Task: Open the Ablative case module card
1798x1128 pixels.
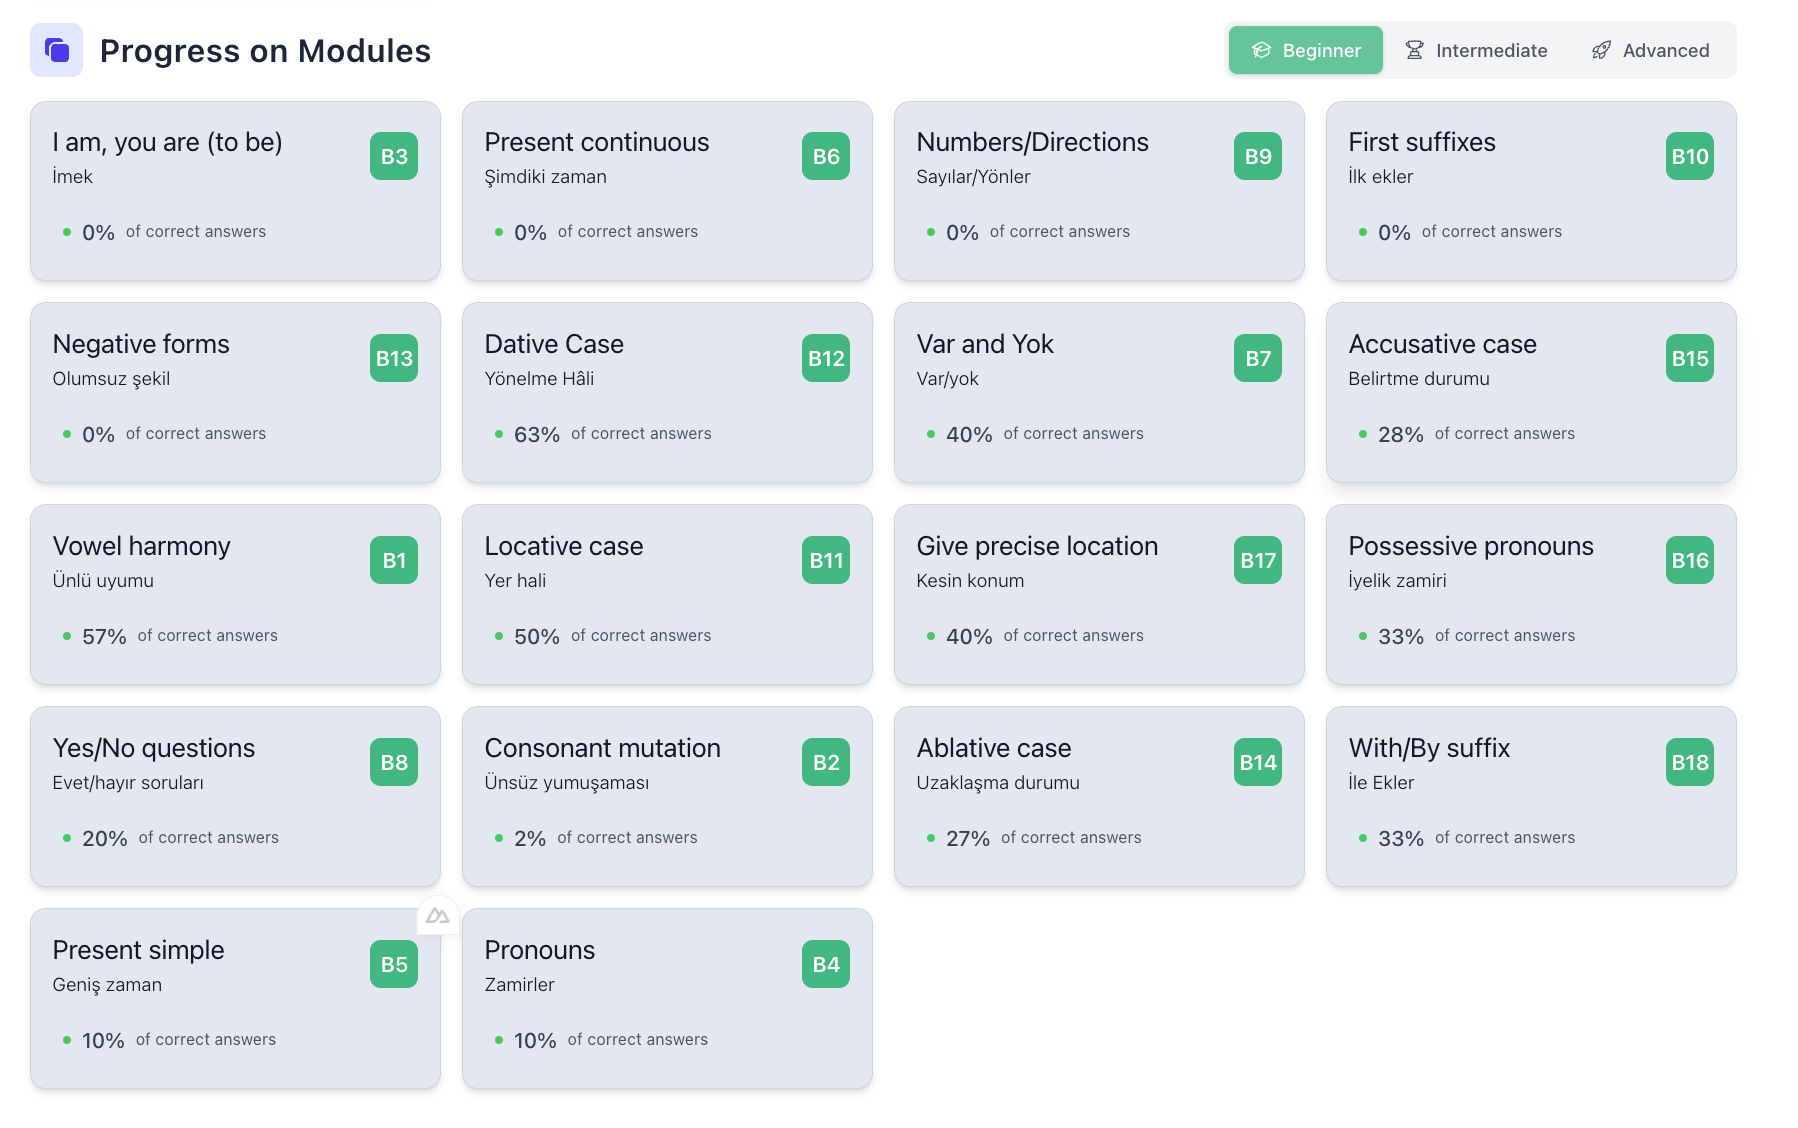Action: (1099, 795)
